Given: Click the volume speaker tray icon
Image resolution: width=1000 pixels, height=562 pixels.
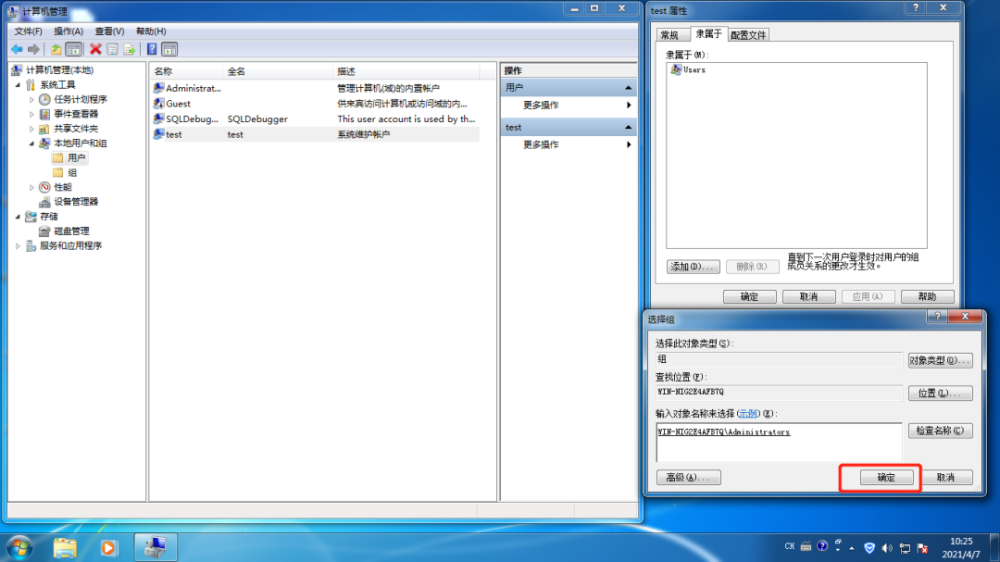Looking at the screenshot, I should 887,548.
